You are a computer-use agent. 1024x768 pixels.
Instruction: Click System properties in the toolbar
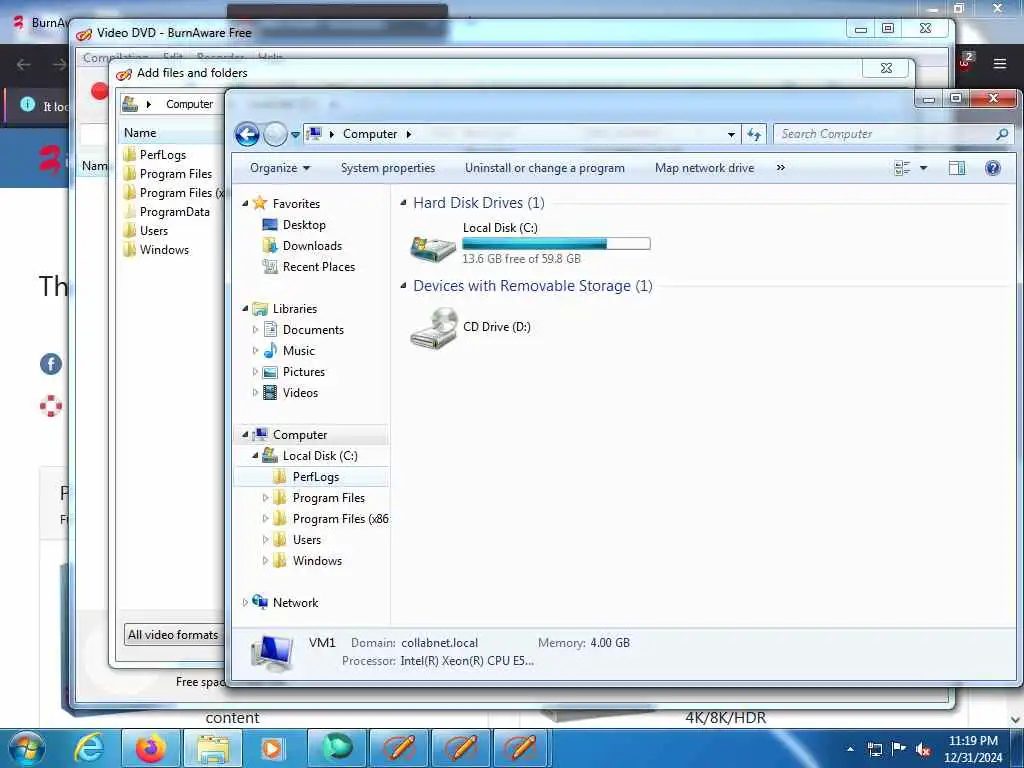388,168
